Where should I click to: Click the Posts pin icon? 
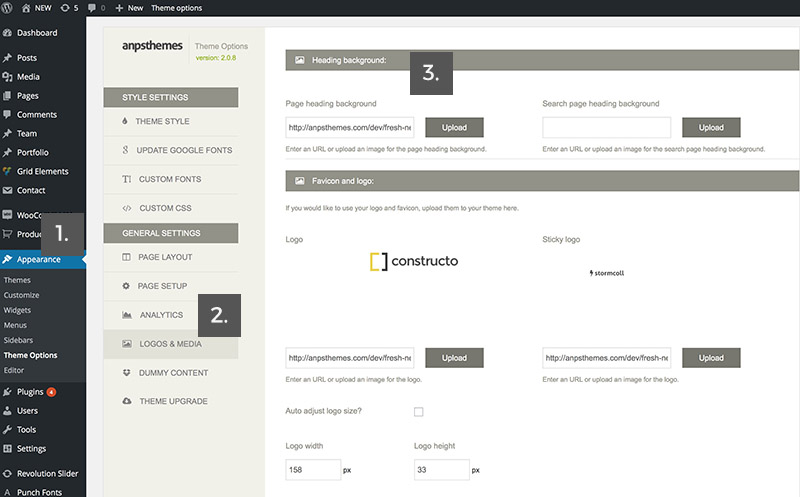pos(7,58)
